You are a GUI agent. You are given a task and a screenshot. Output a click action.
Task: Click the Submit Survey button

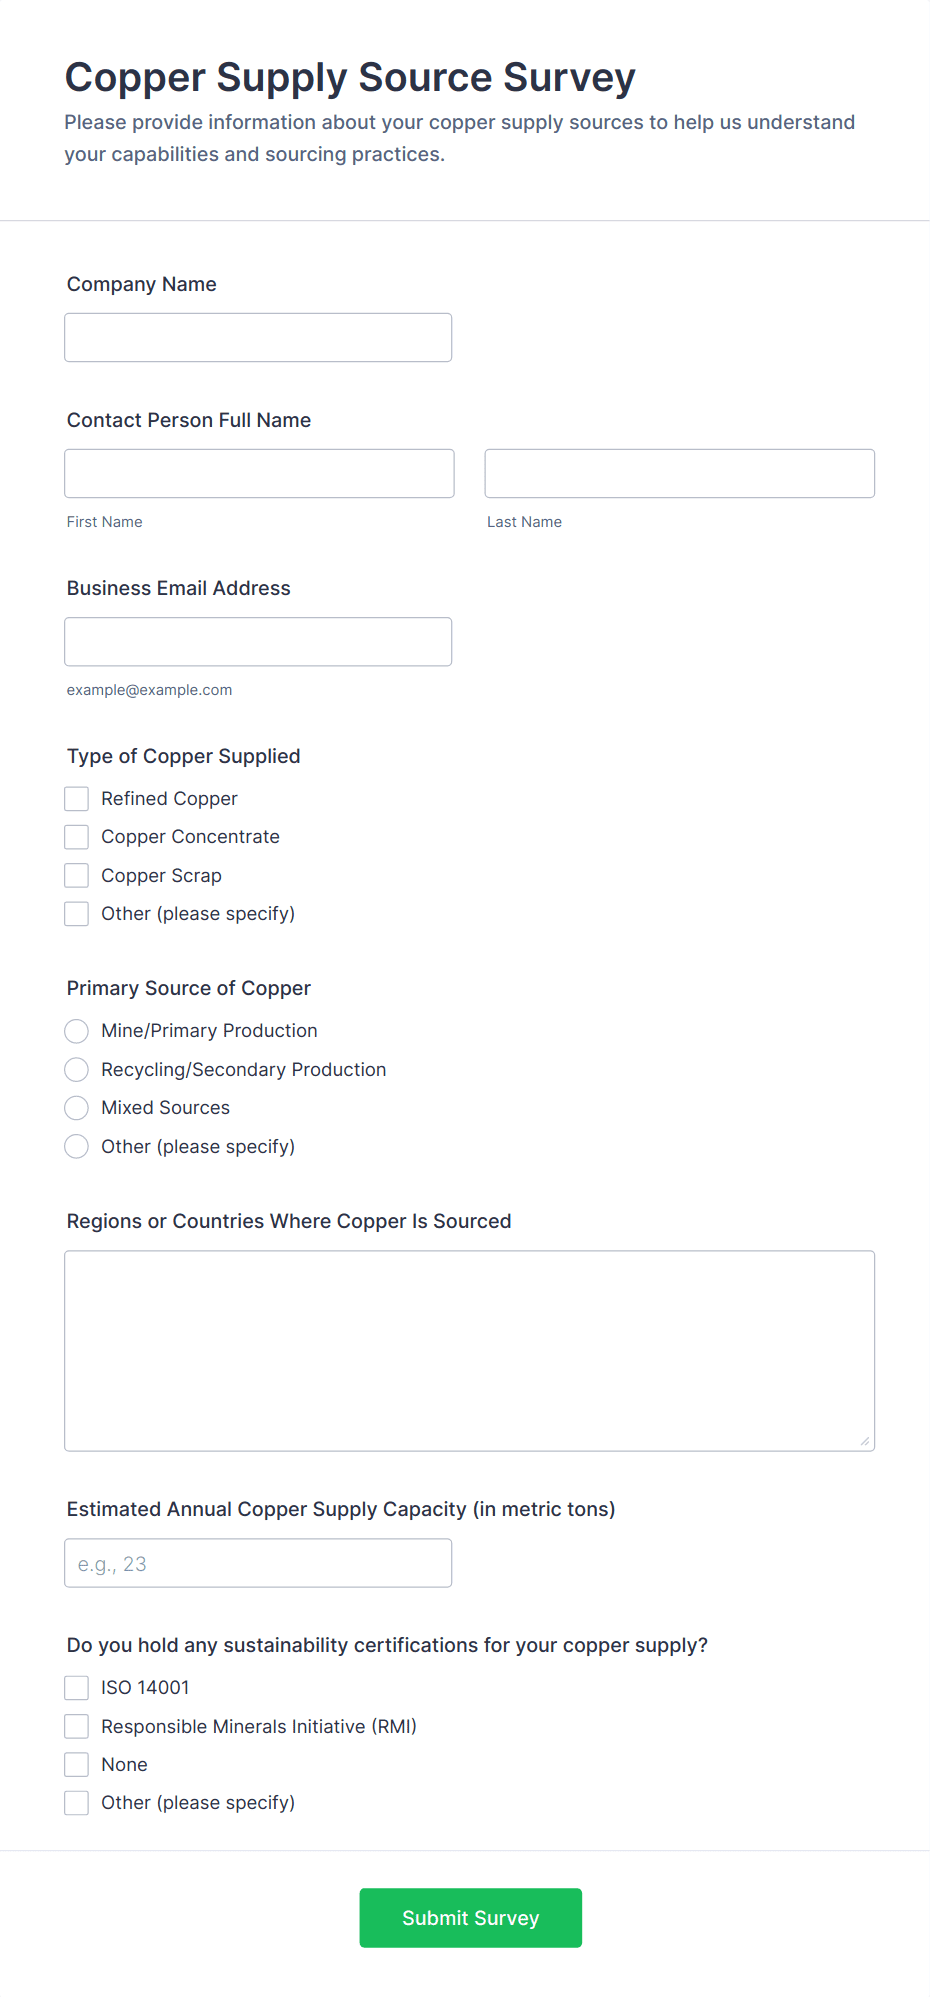(x=470, y=1917)
